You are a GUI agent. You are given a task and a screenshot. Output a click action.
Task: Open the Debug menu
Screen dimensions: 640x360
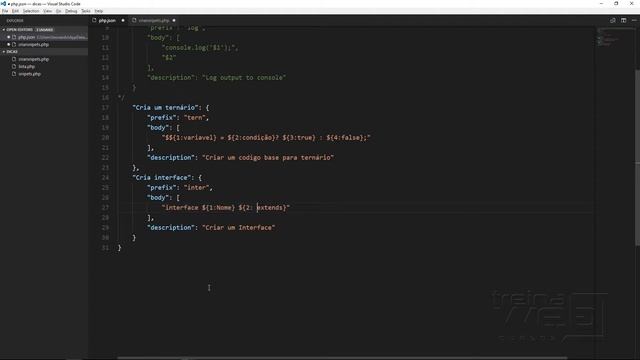(71, 11)
